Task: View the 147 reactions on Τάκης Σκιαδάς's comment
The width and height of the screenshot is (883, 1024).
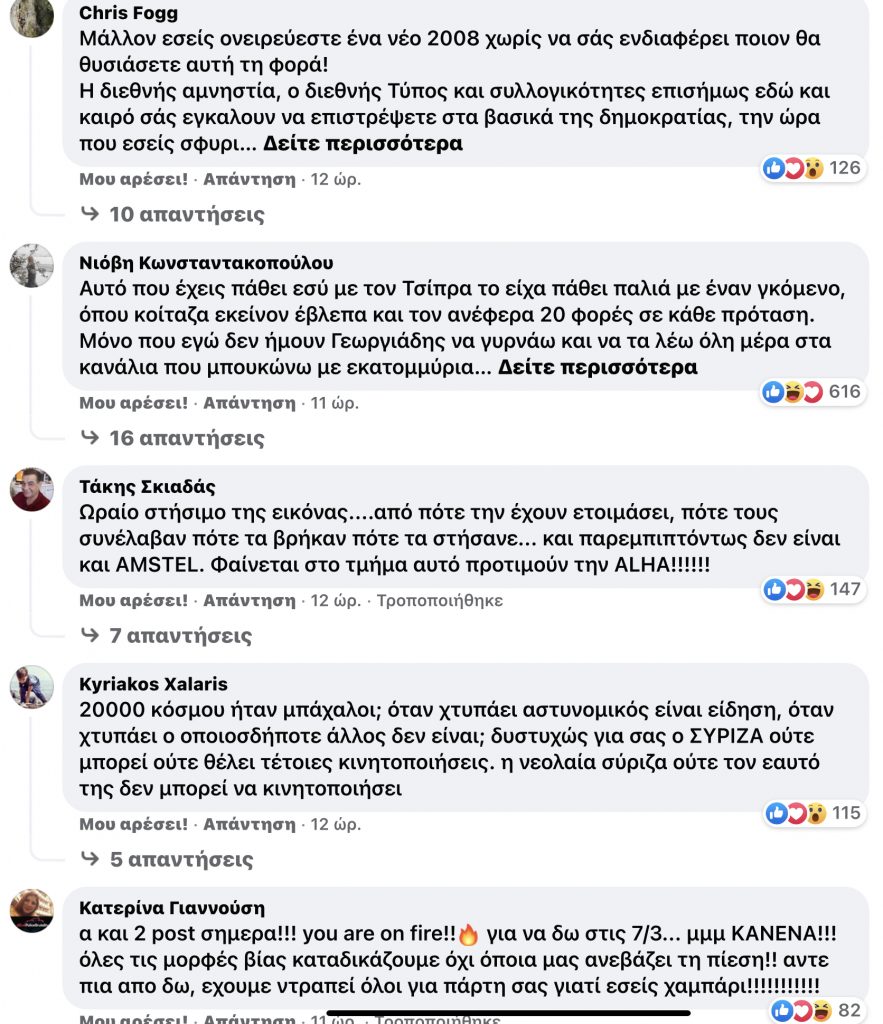Action: coord(812,589)
